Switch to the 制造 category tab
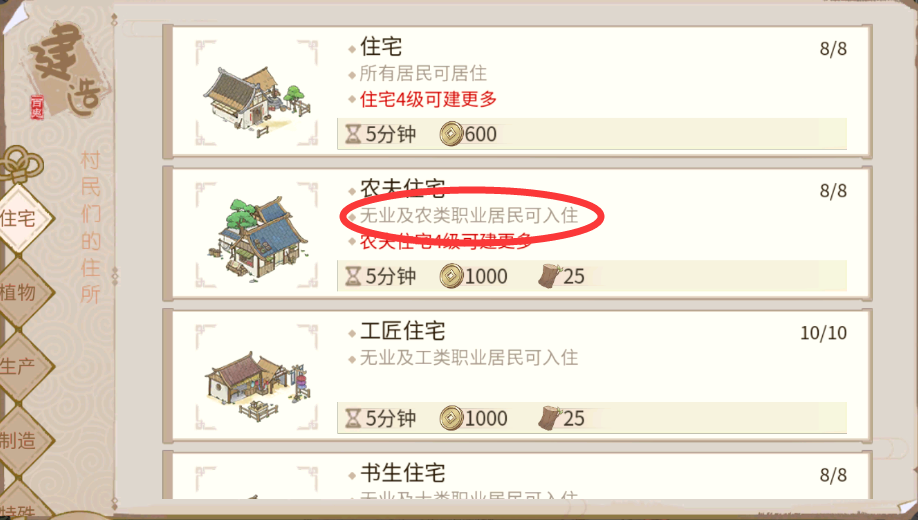This screenshot has width=918, height=520. tap(20, 440)
